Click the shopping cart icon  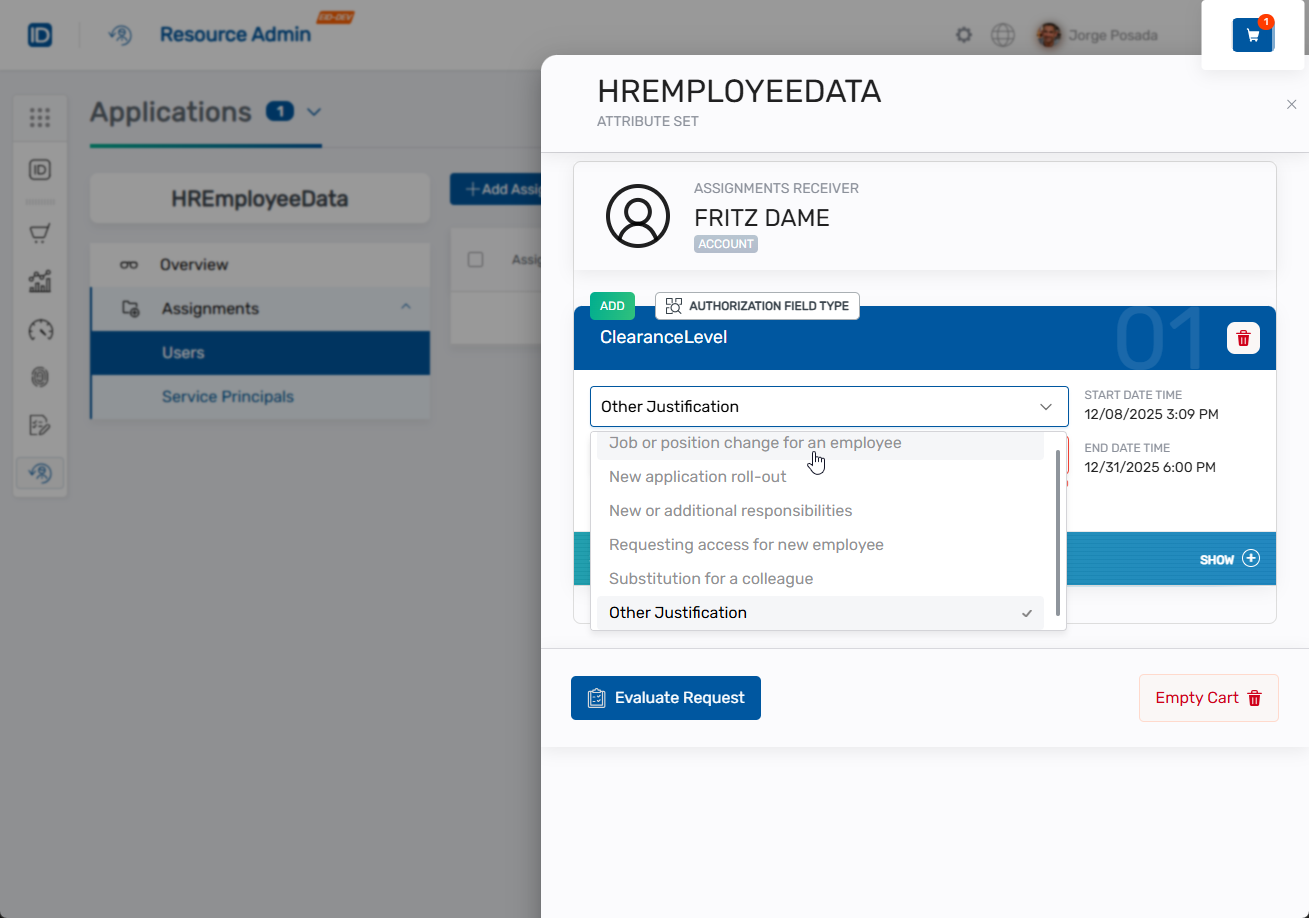pos(1252,36)
